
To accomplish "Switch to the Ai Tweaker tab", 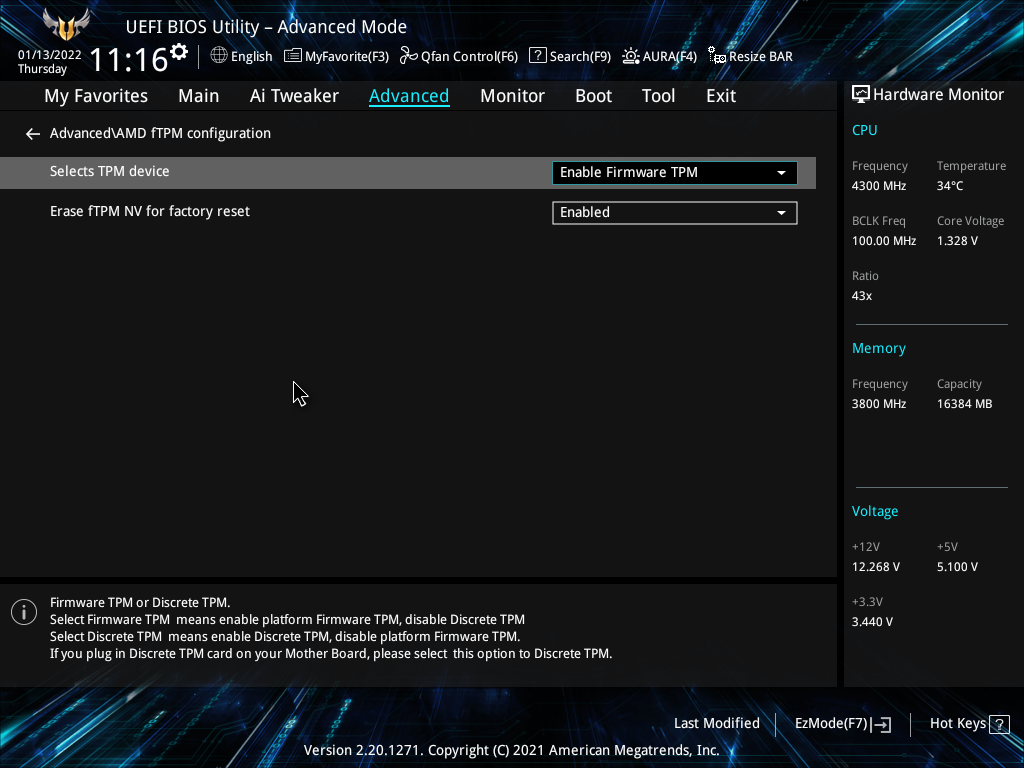I will pyautogui.click(x=294, y=96).
